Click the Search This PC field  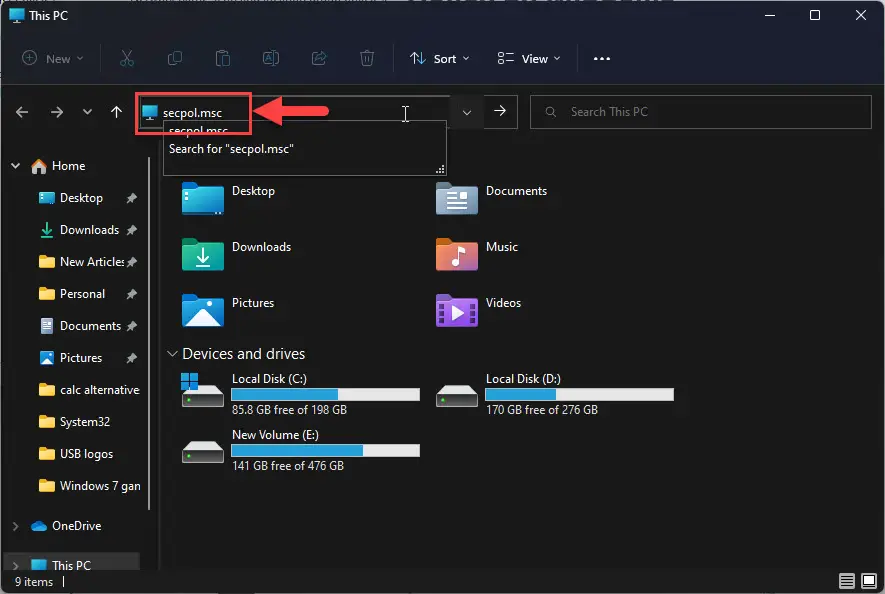pos(700,112)
